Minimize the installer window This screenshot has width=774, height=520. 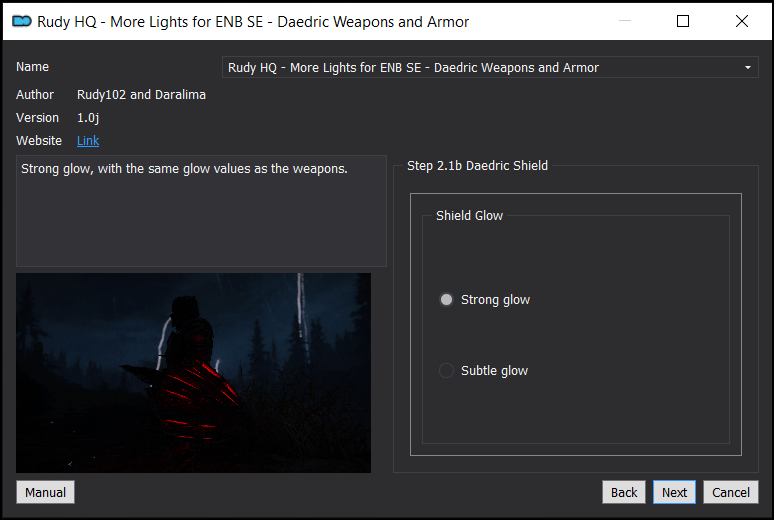[x=625, y=21]
